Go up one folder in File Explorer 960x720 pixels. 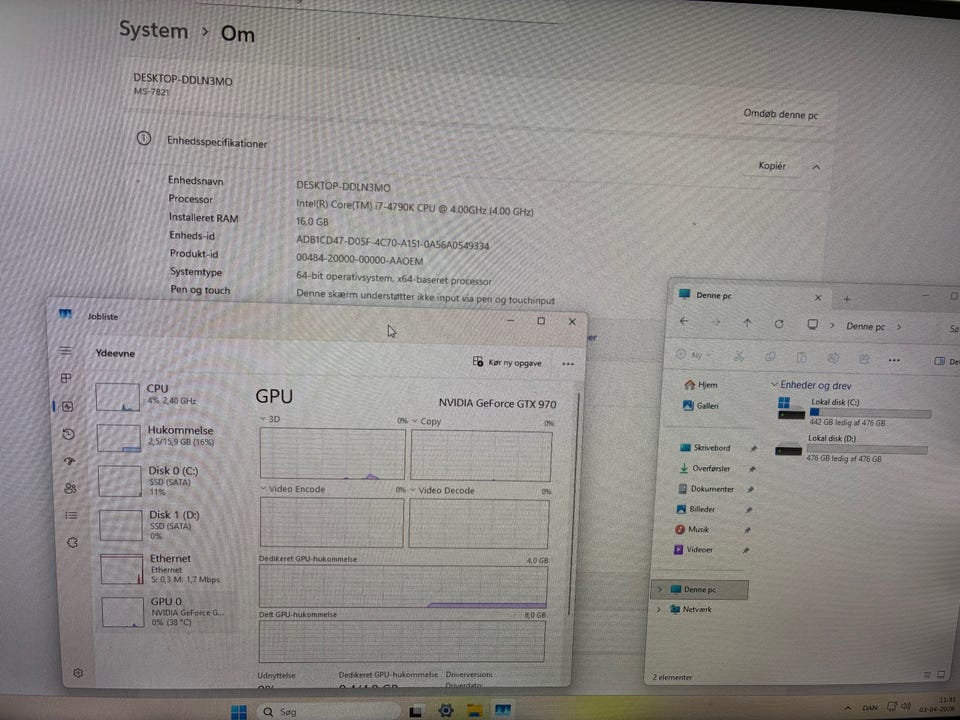pos(748,323)
